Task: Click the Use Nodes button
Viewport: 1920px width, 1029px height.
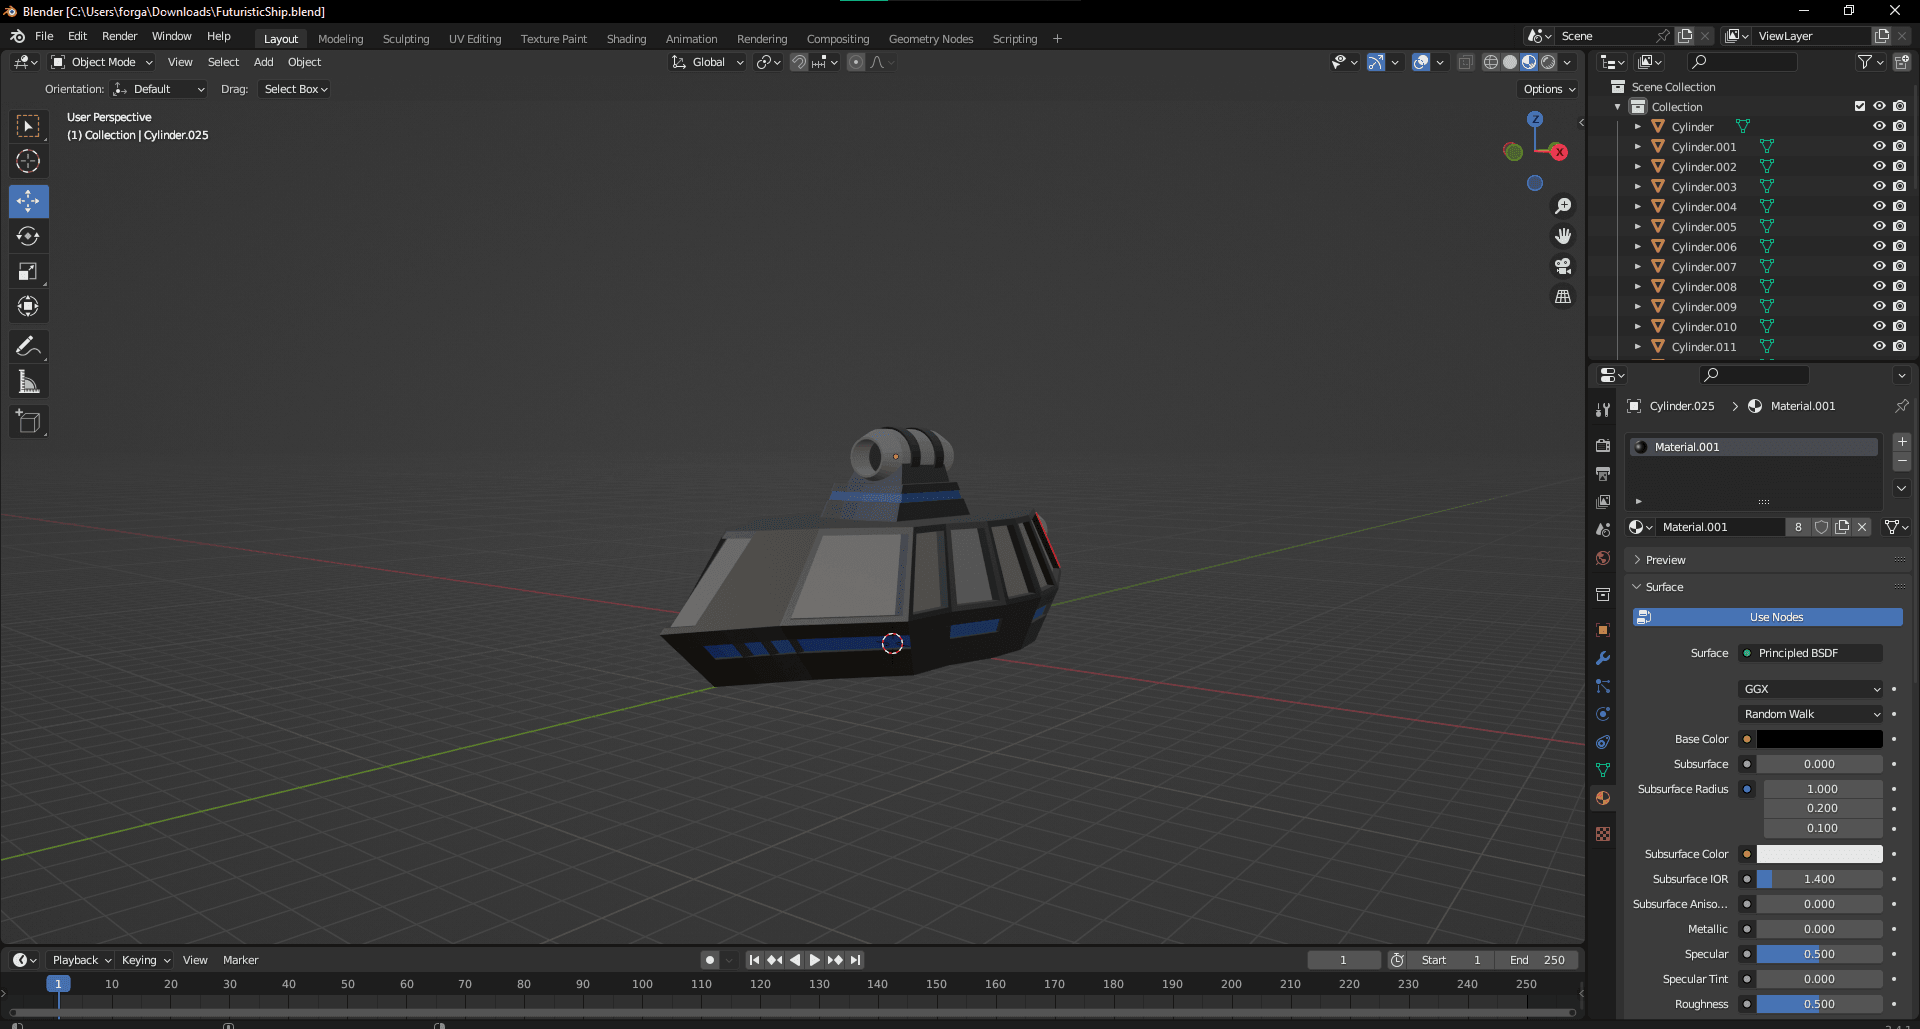Action: point(1768,617)
